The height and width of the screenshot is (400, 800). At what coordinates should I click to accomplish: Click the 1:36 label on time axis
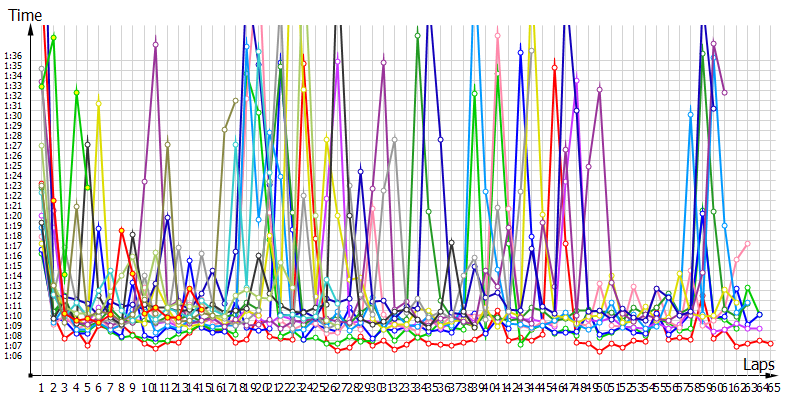(x=13, y=56)
